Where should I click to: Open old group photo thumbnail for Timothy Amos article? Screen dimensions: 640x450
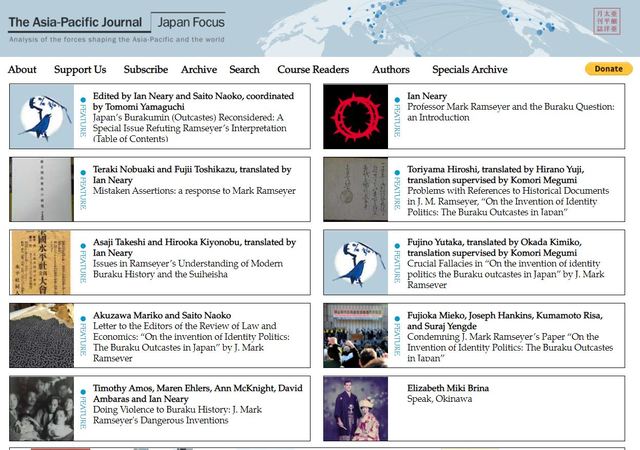[x=42, y=408]
